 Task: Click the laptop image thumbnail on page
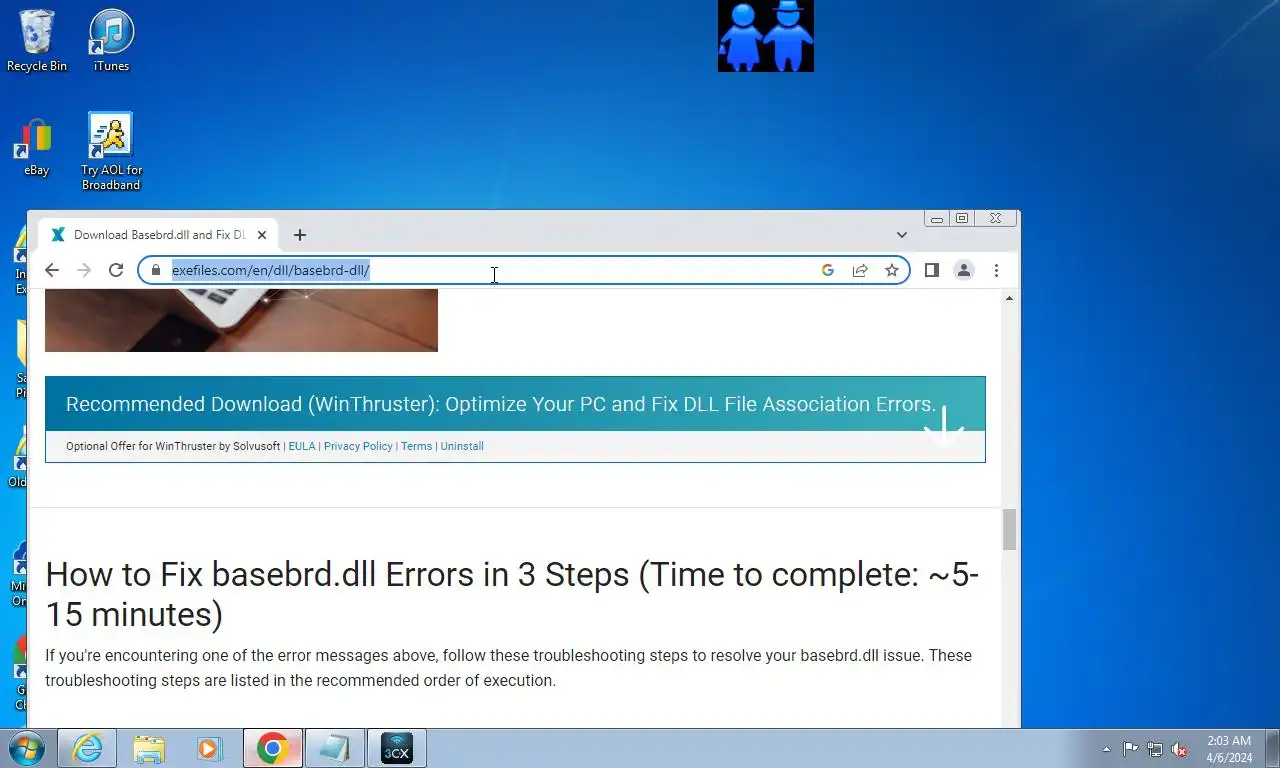tap(241, 320)
